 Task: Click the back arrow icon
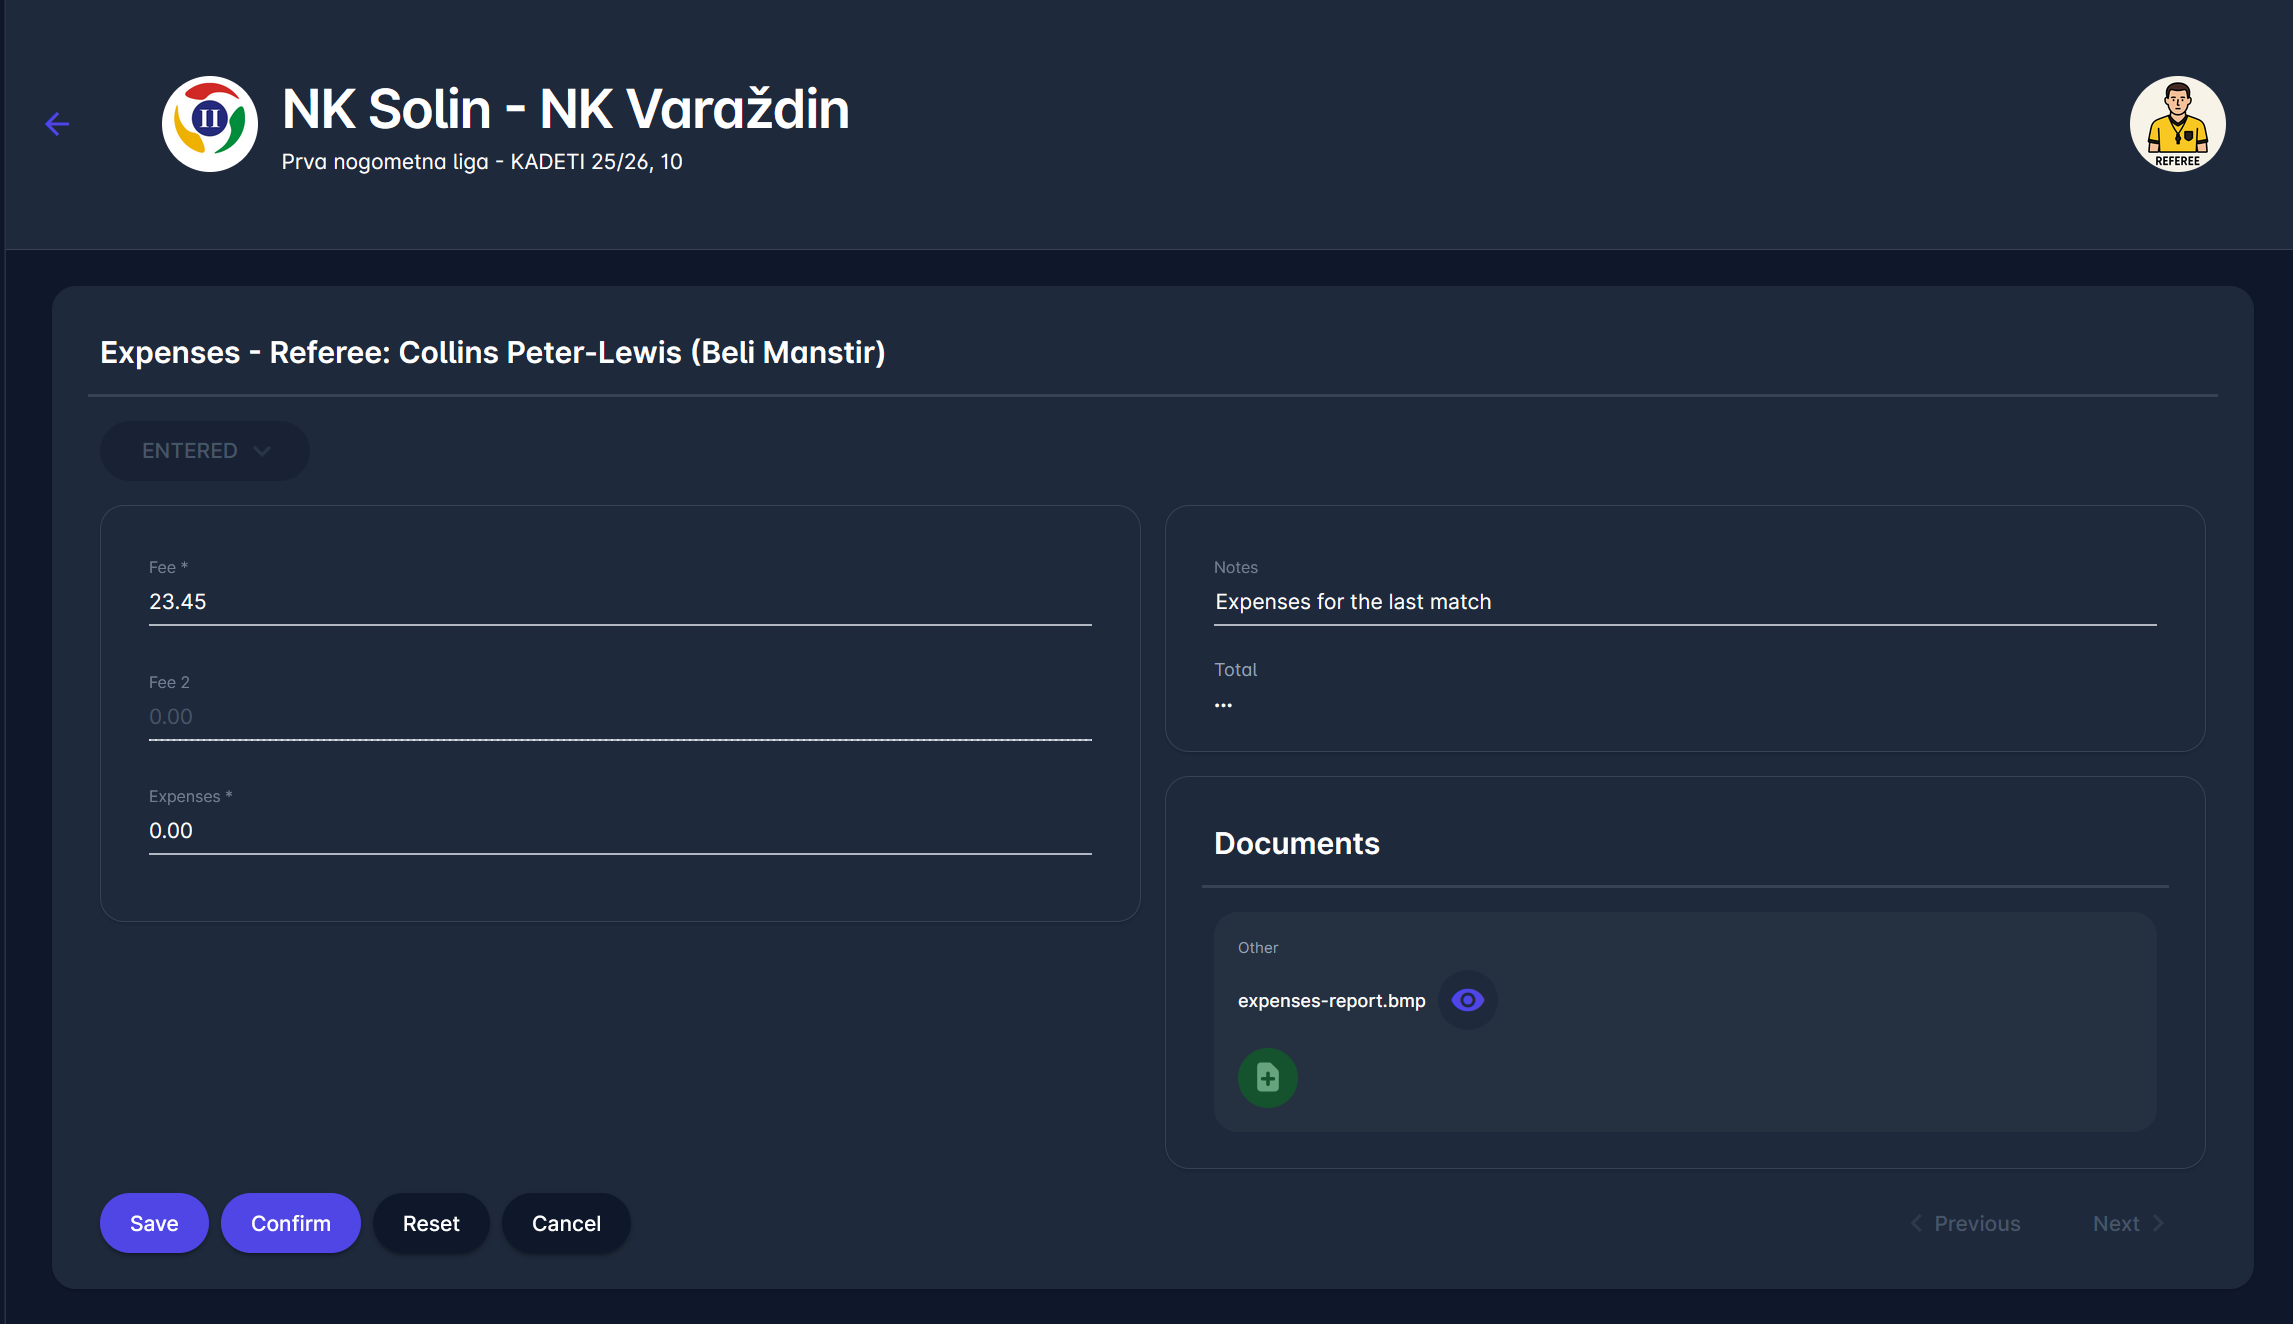[57, 124]
